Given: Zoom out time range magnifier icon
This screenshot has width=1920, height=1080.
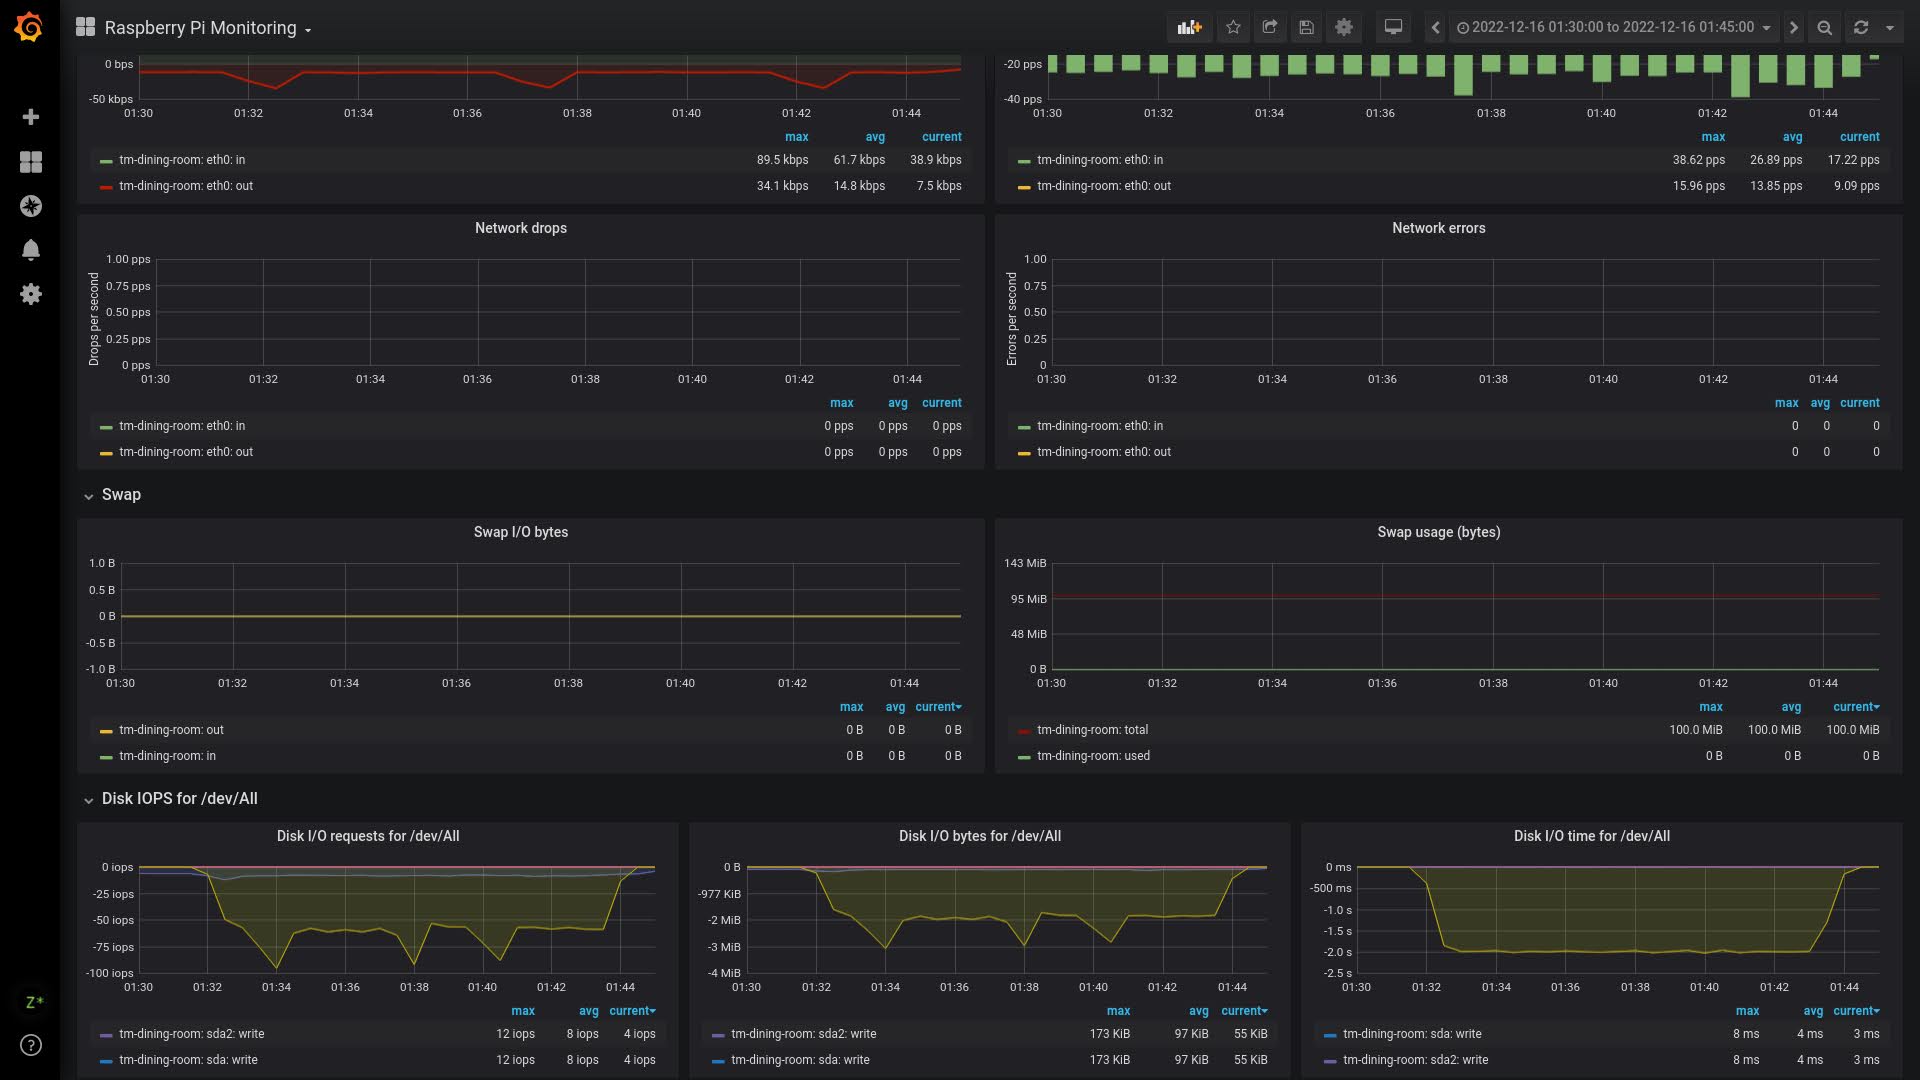Looking at the screenshot, I should coord(1825,28).
